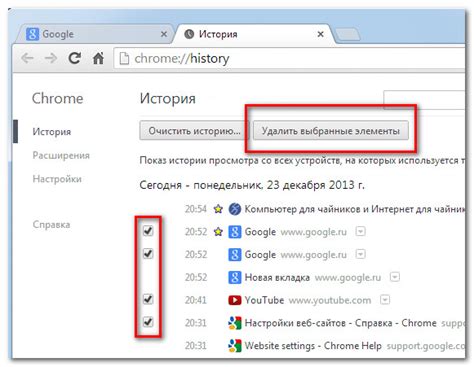Open Настройки in the sidebar
The height and width of the screenshot is (367, 474).
click(x=57, y=179)
